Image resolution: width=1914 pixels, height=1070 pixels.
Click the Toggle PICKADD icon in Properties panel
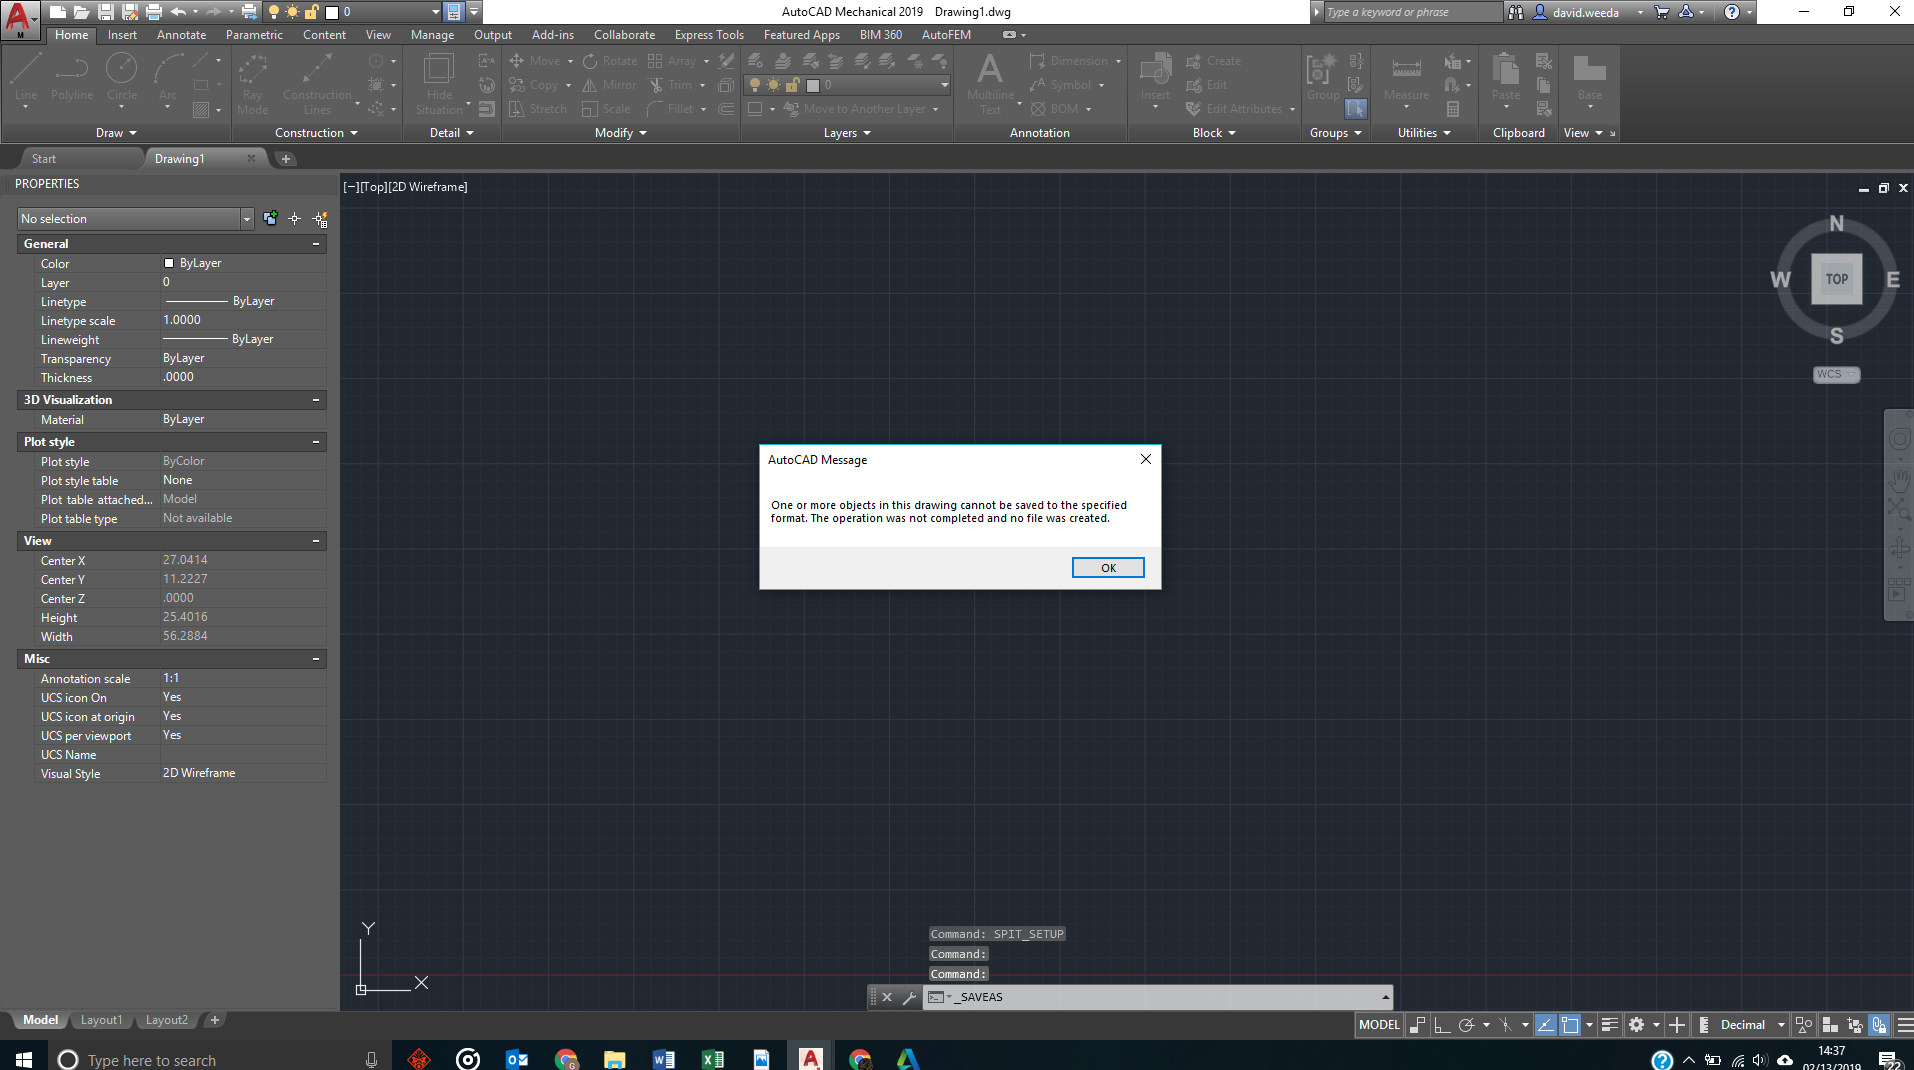270,218
